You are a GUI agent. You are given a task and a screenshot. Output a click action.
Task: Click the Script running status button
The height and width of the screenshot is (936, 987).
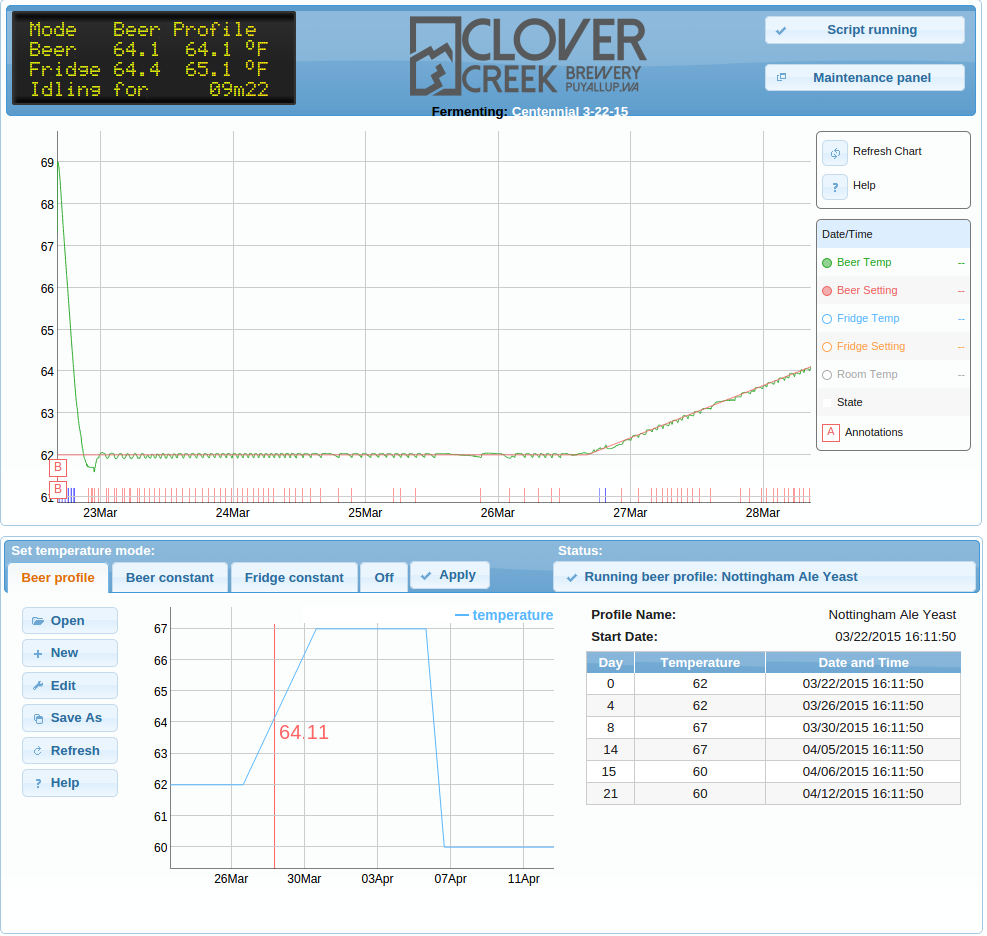pyautogui.click(x=864, y=30)
